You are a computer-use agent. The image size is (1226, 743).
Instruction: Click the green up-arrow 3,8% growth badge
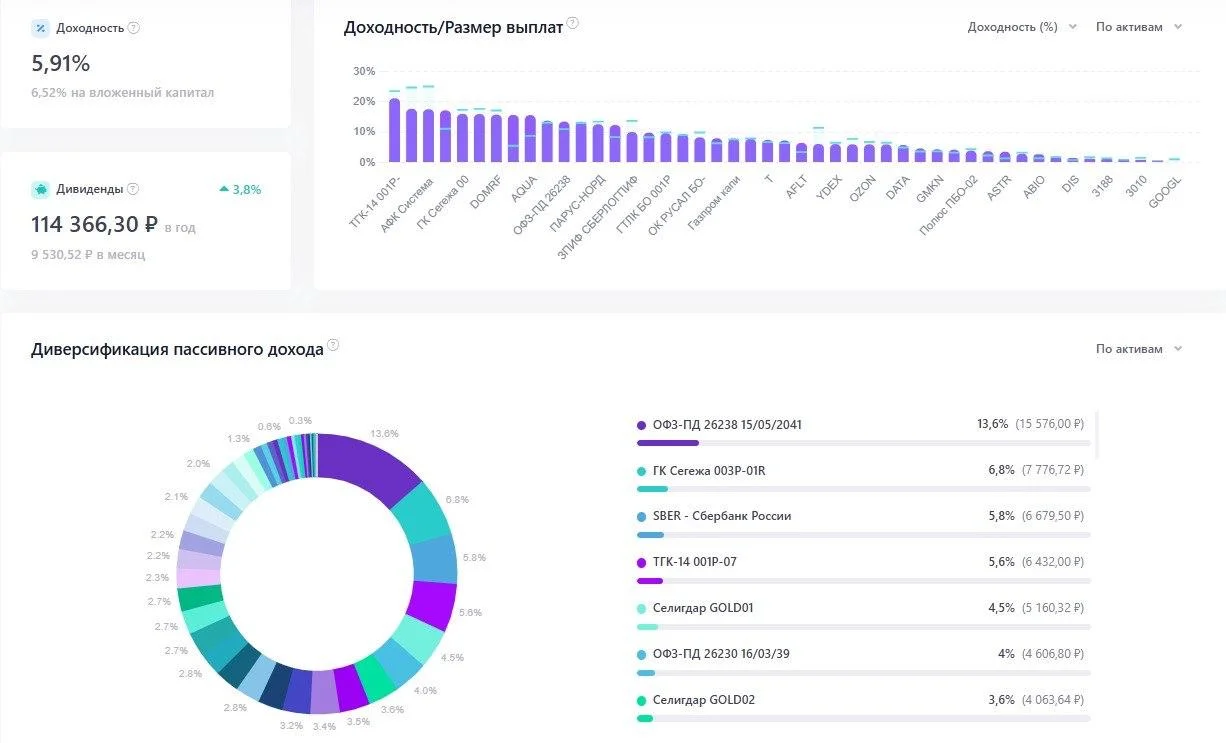[240, 189]
